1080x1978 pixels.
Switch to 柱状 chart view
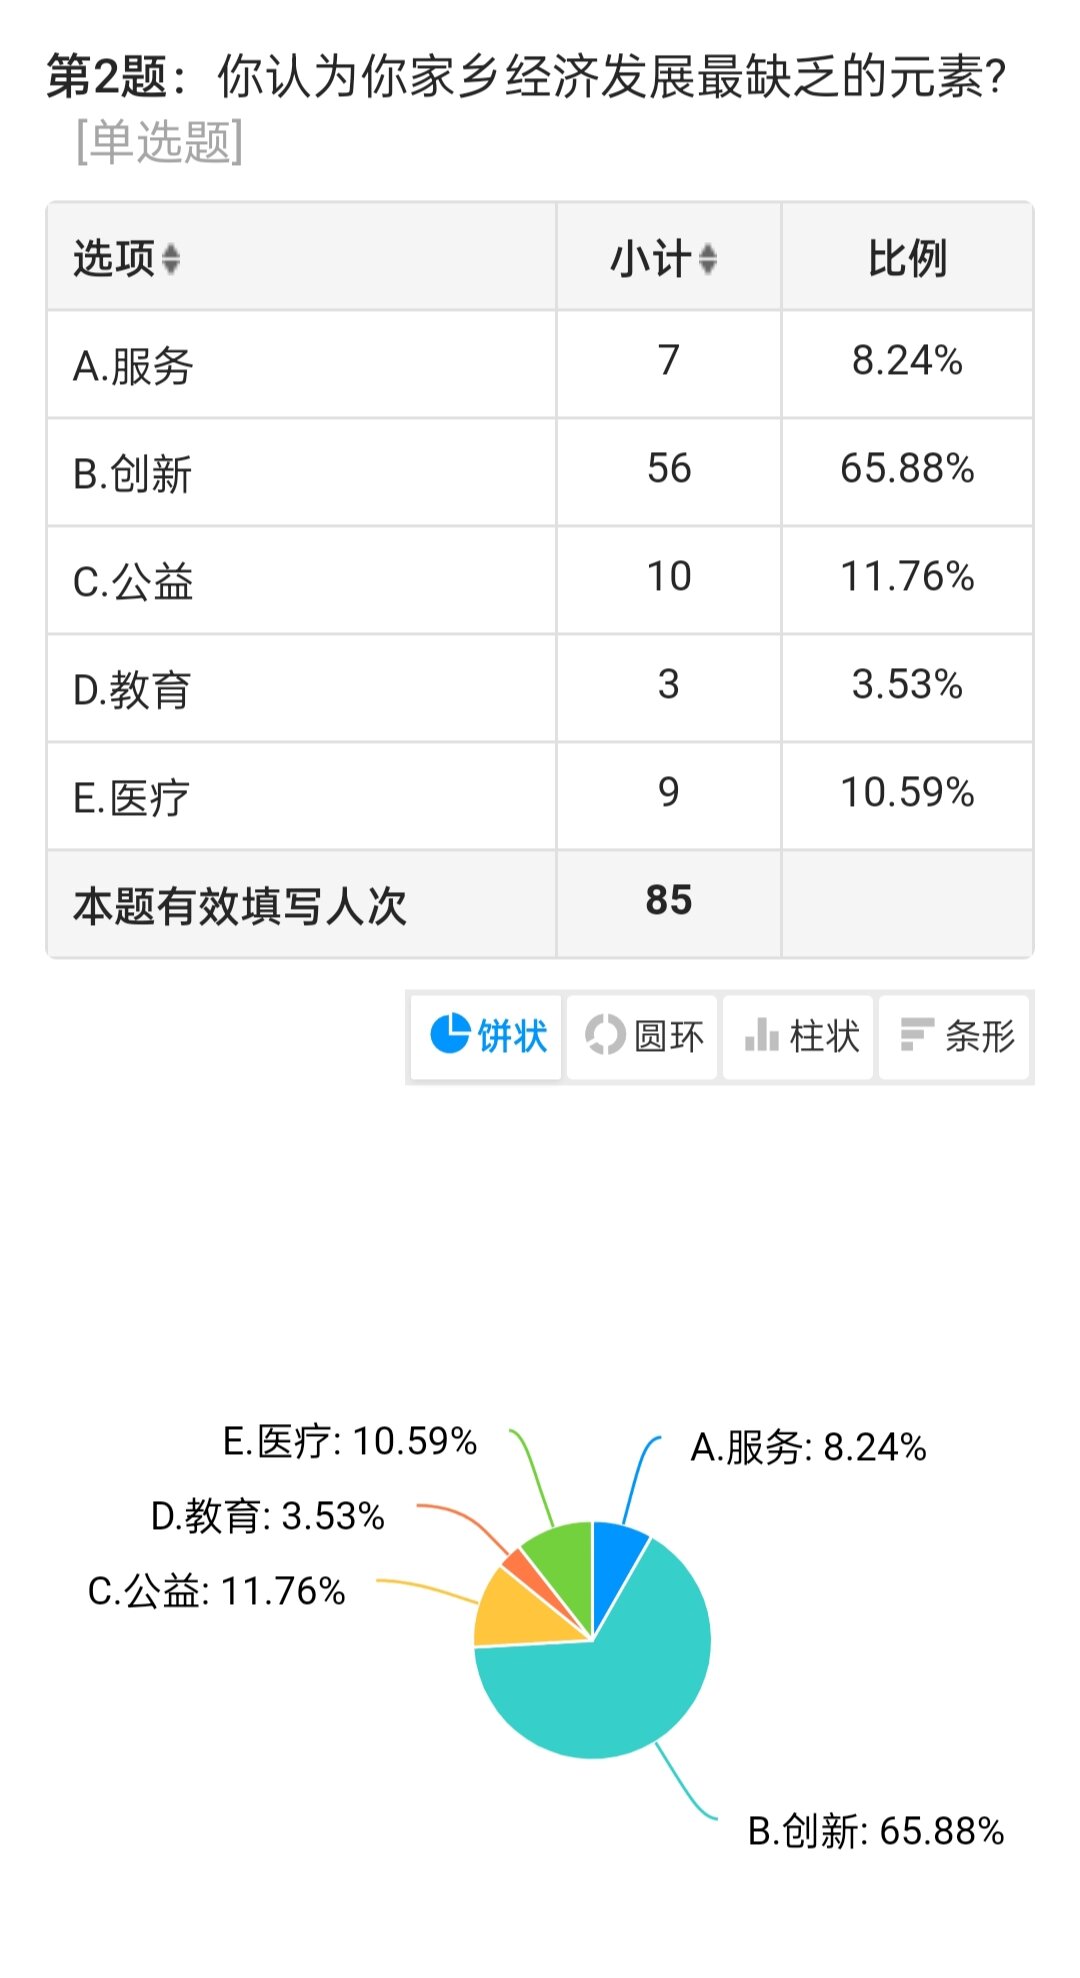(798, 1036)
